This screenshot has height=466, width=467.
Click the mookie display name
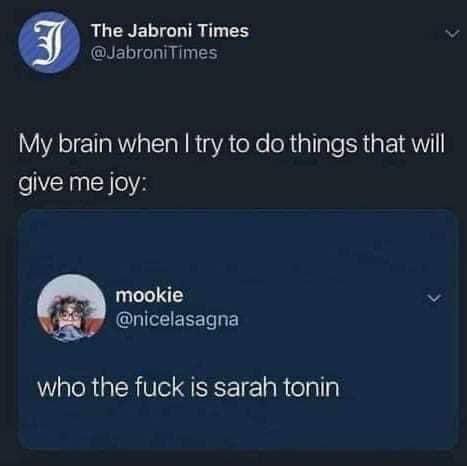149,295
